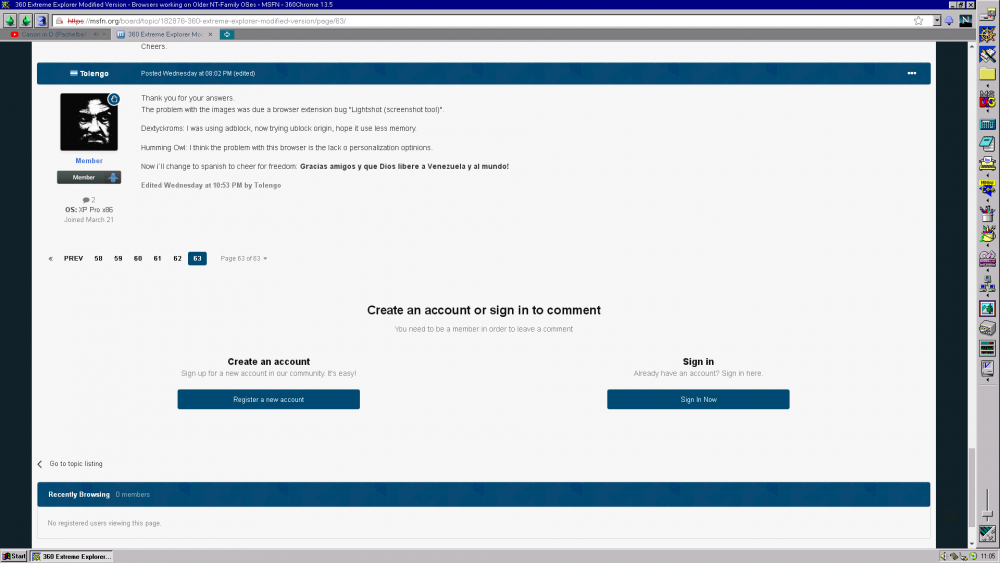The width and height of the screenshot is (1000, 563).
Task: Click the address bar URL field
Action: coord(485,21)
